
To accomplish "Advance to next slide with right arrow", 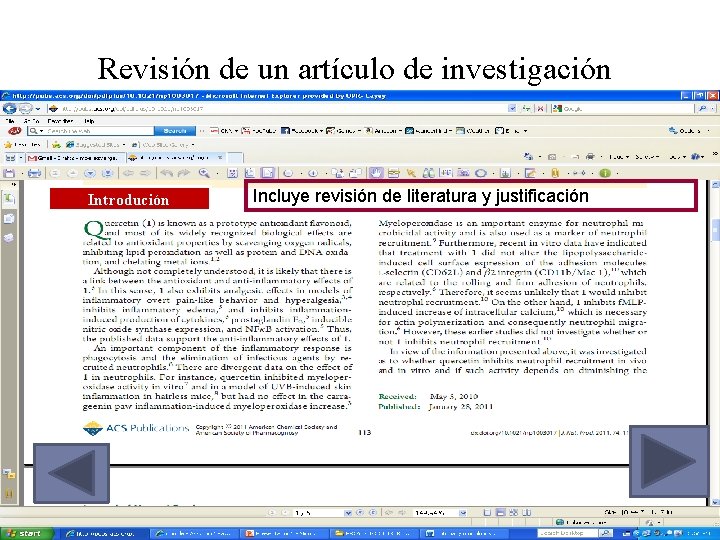I will [669, 461].
